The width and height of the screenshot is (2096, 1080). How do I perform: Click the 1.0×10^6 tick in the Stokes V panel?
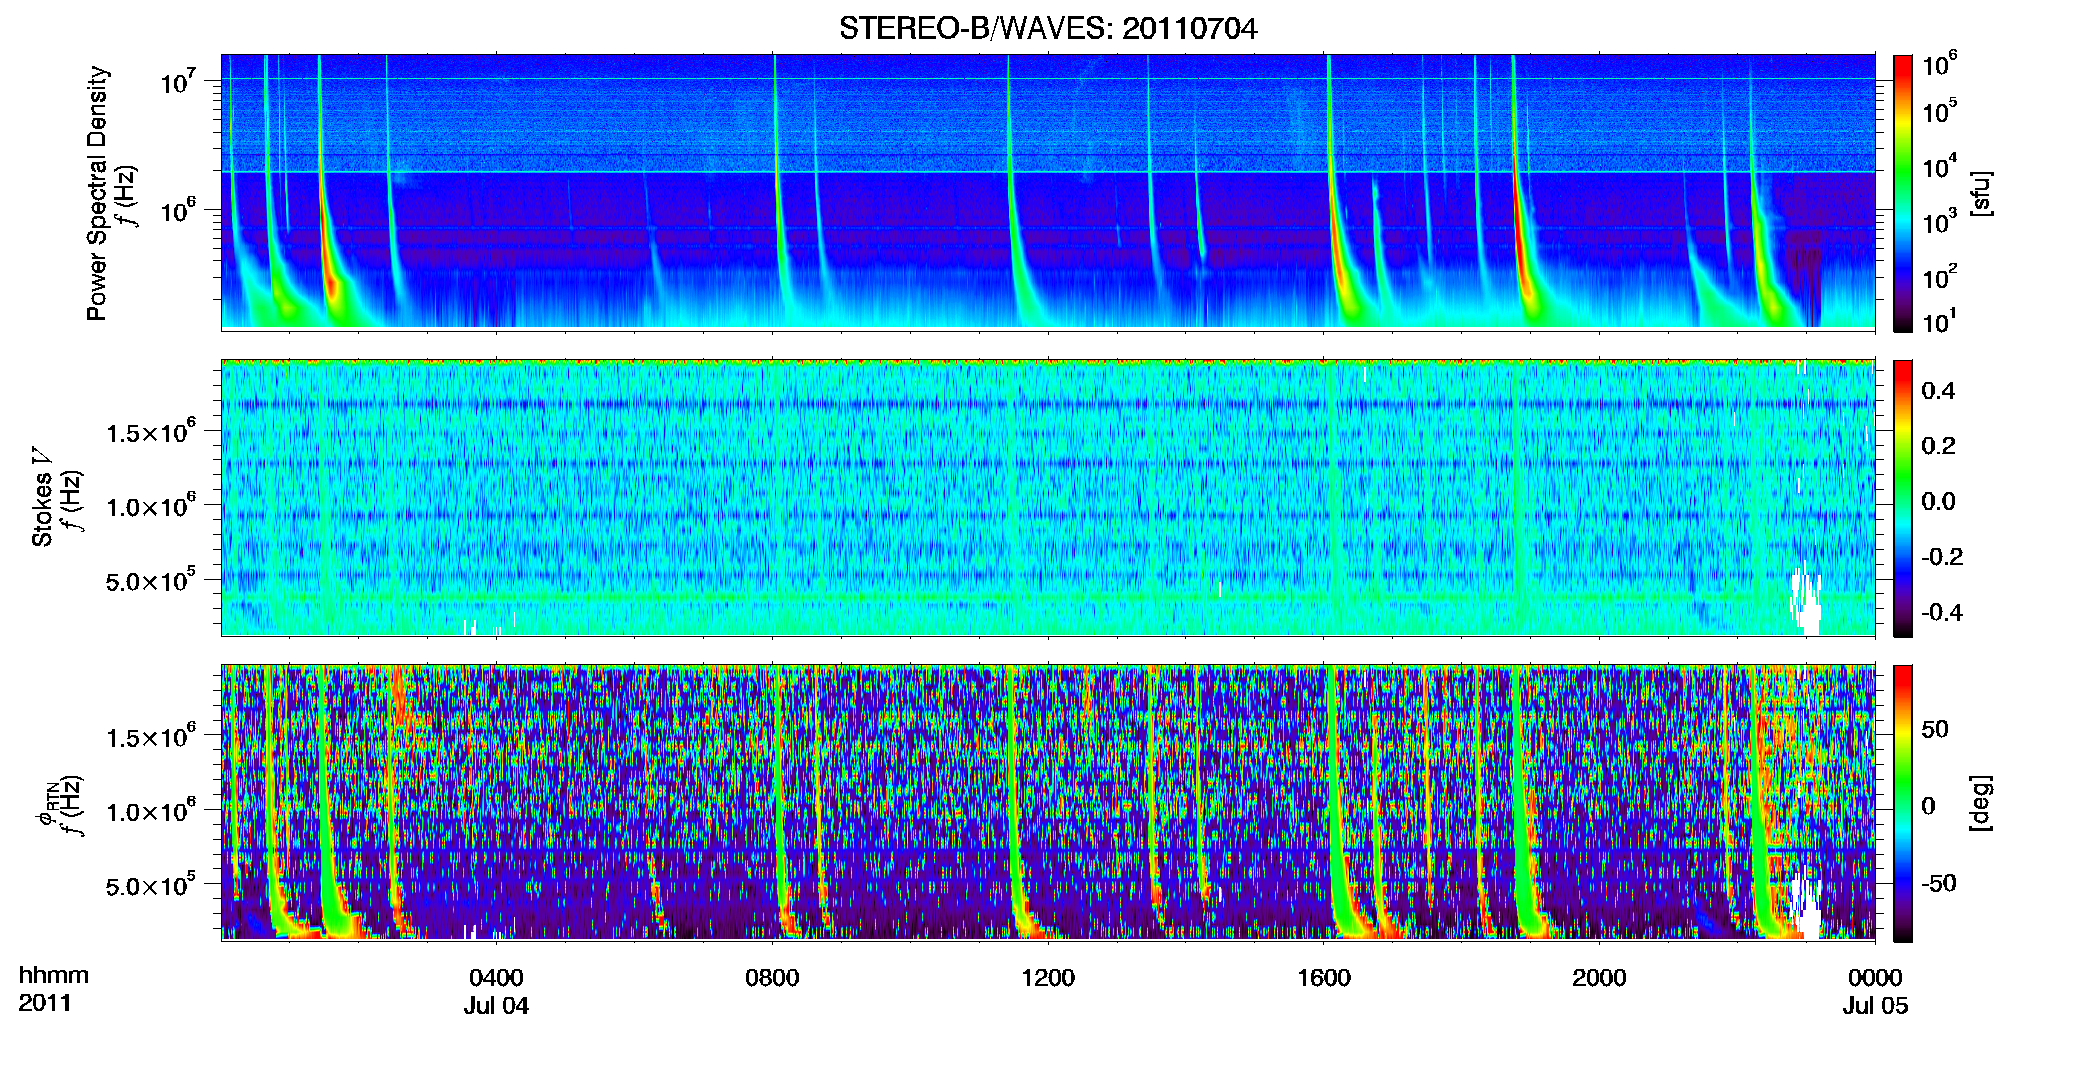[x=151, y=506]
